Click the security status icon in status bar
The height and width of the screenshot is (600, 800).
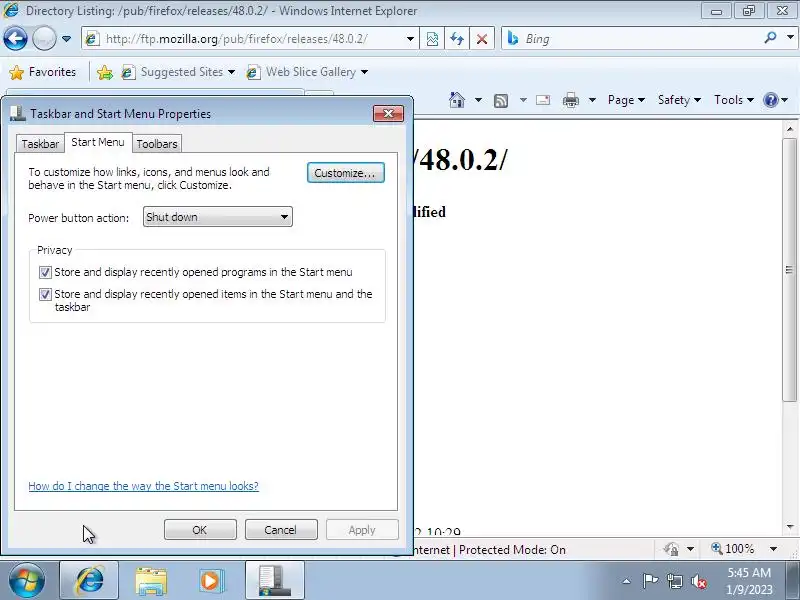pos(671,549)
